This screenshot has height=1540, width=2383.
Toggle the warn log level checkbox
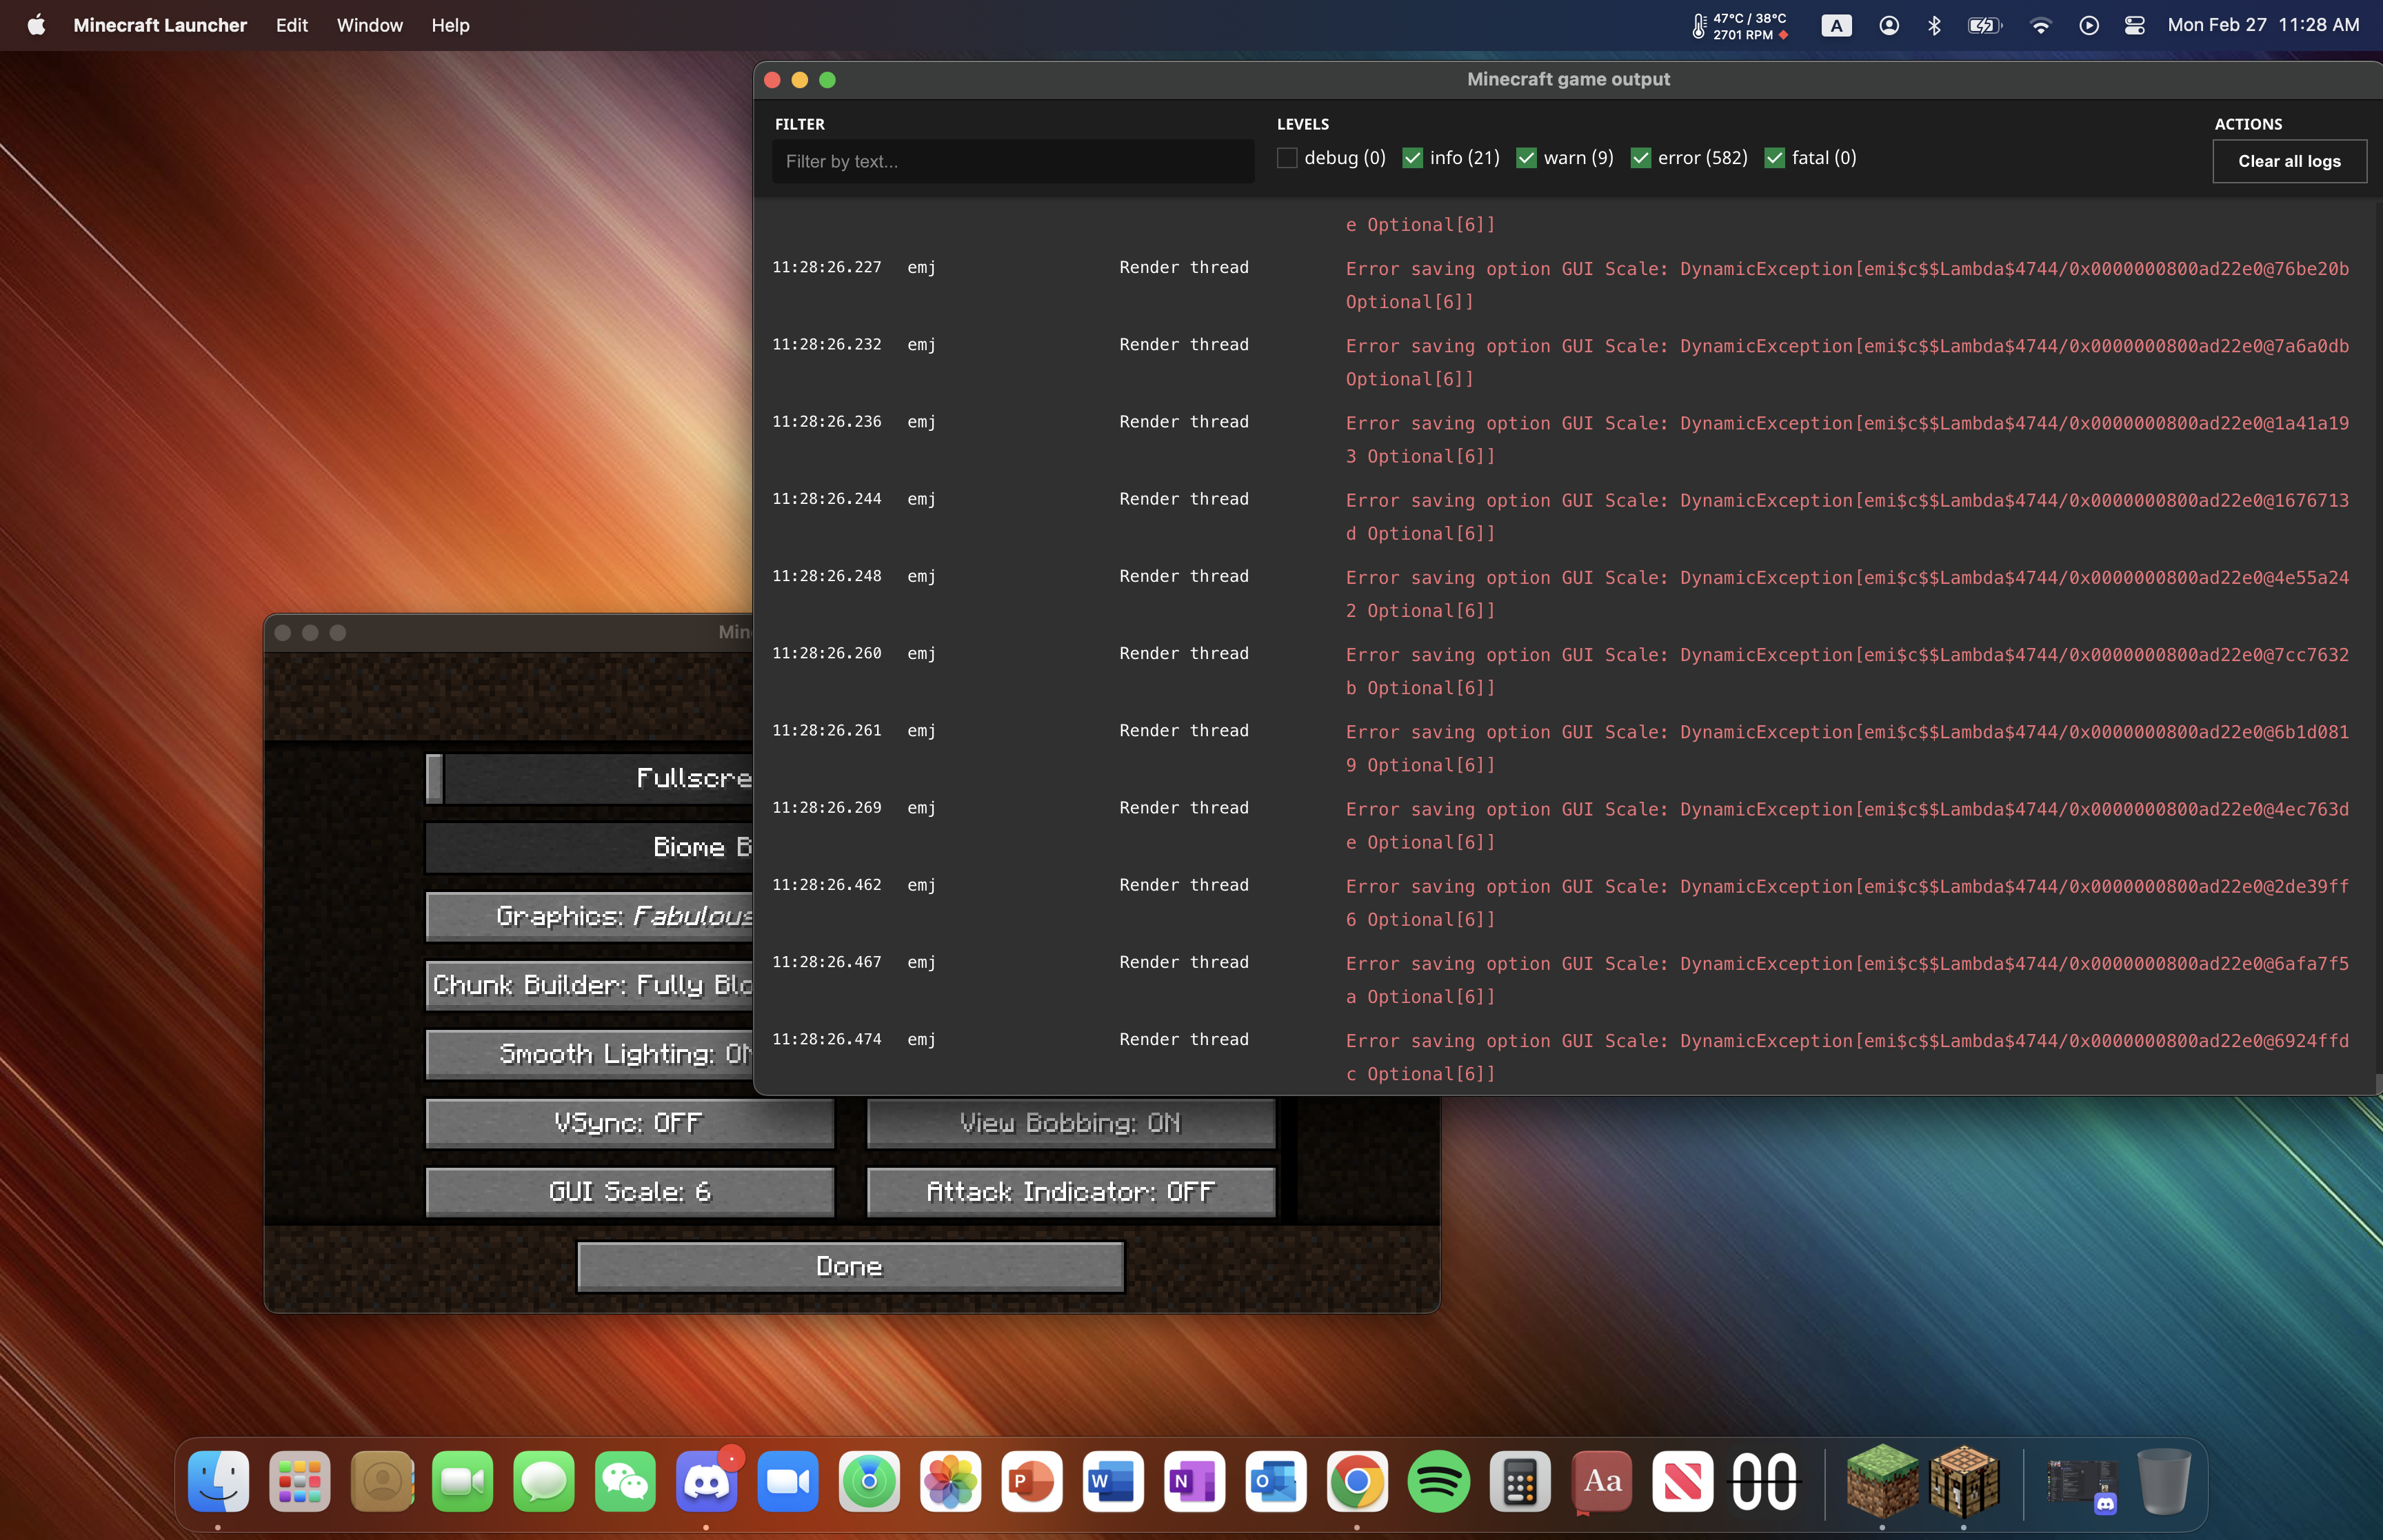point(1526,158)
